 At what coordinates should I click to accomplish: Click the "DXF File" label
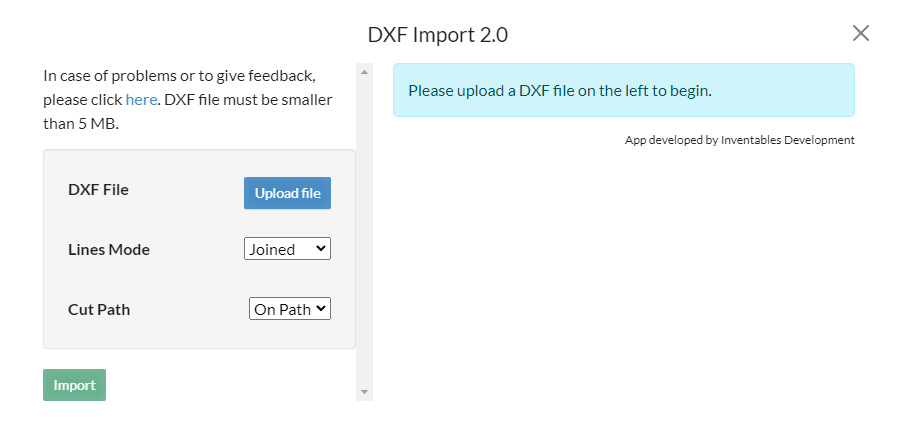tap(98, 189)
